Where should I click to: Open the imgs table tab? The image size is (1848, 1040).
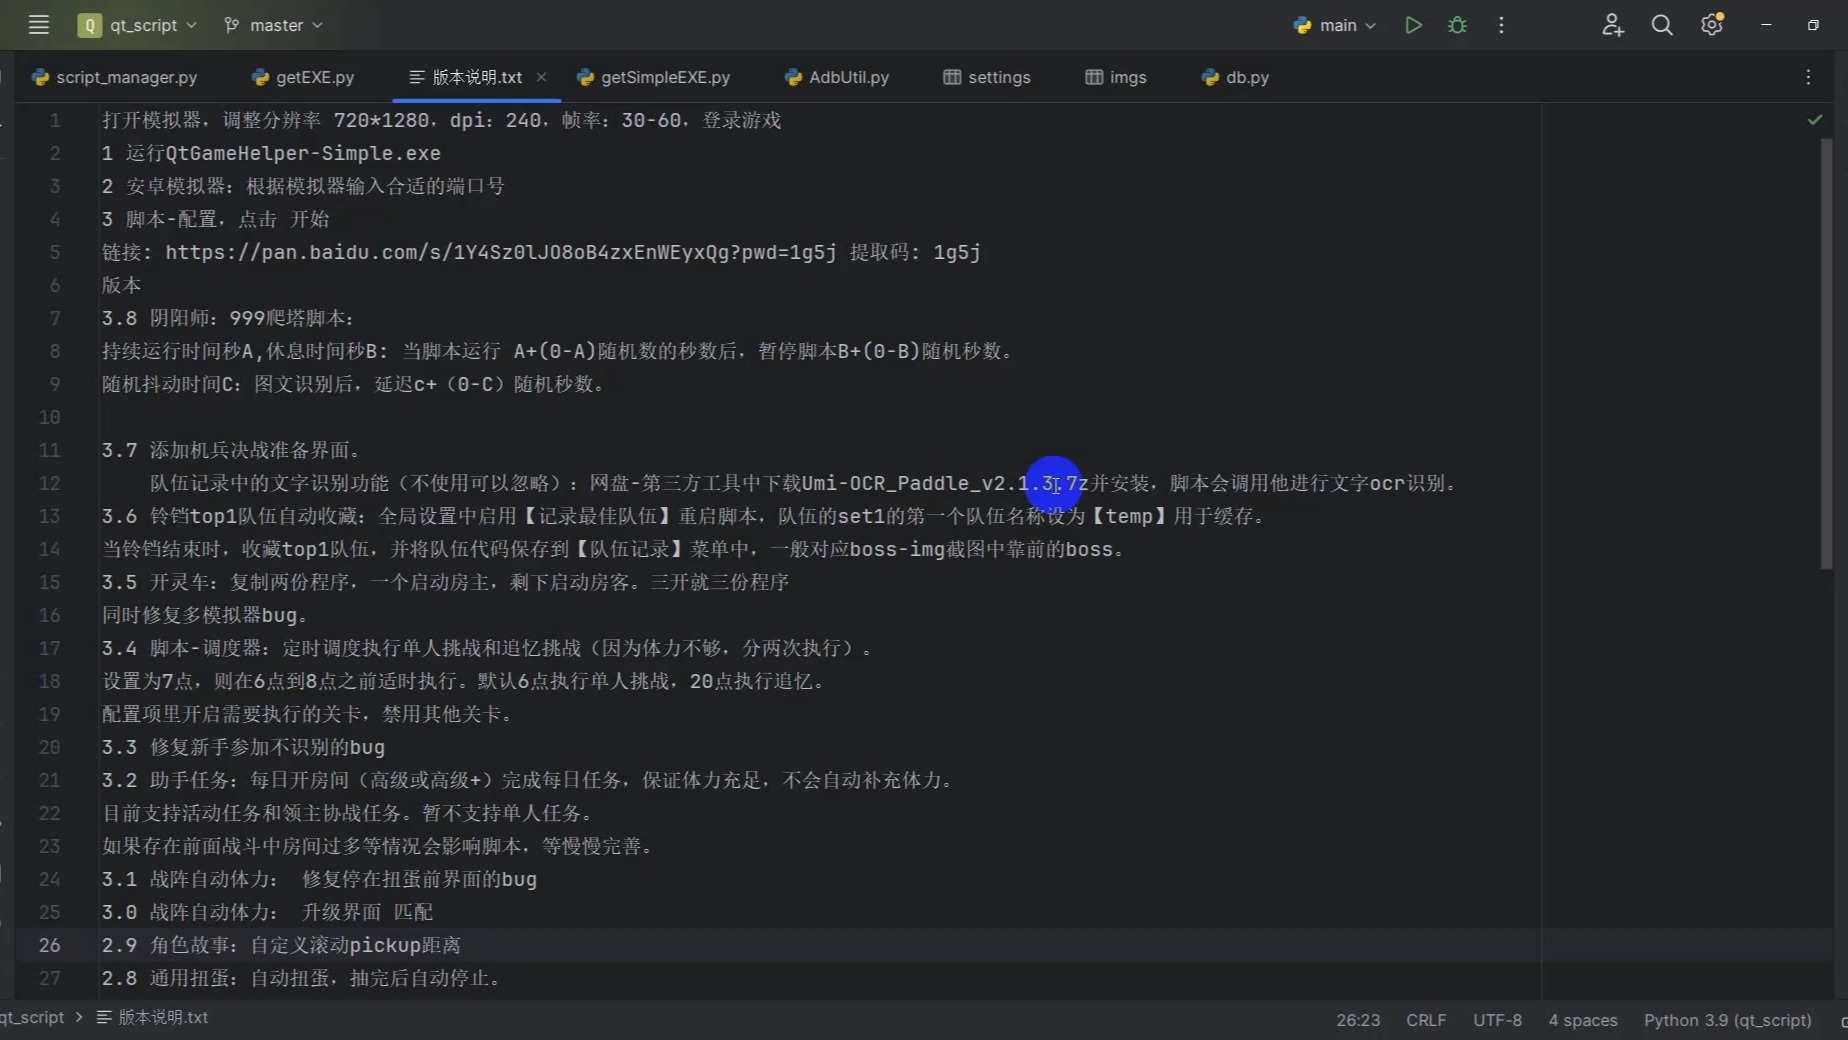[x=1116, y=77]
